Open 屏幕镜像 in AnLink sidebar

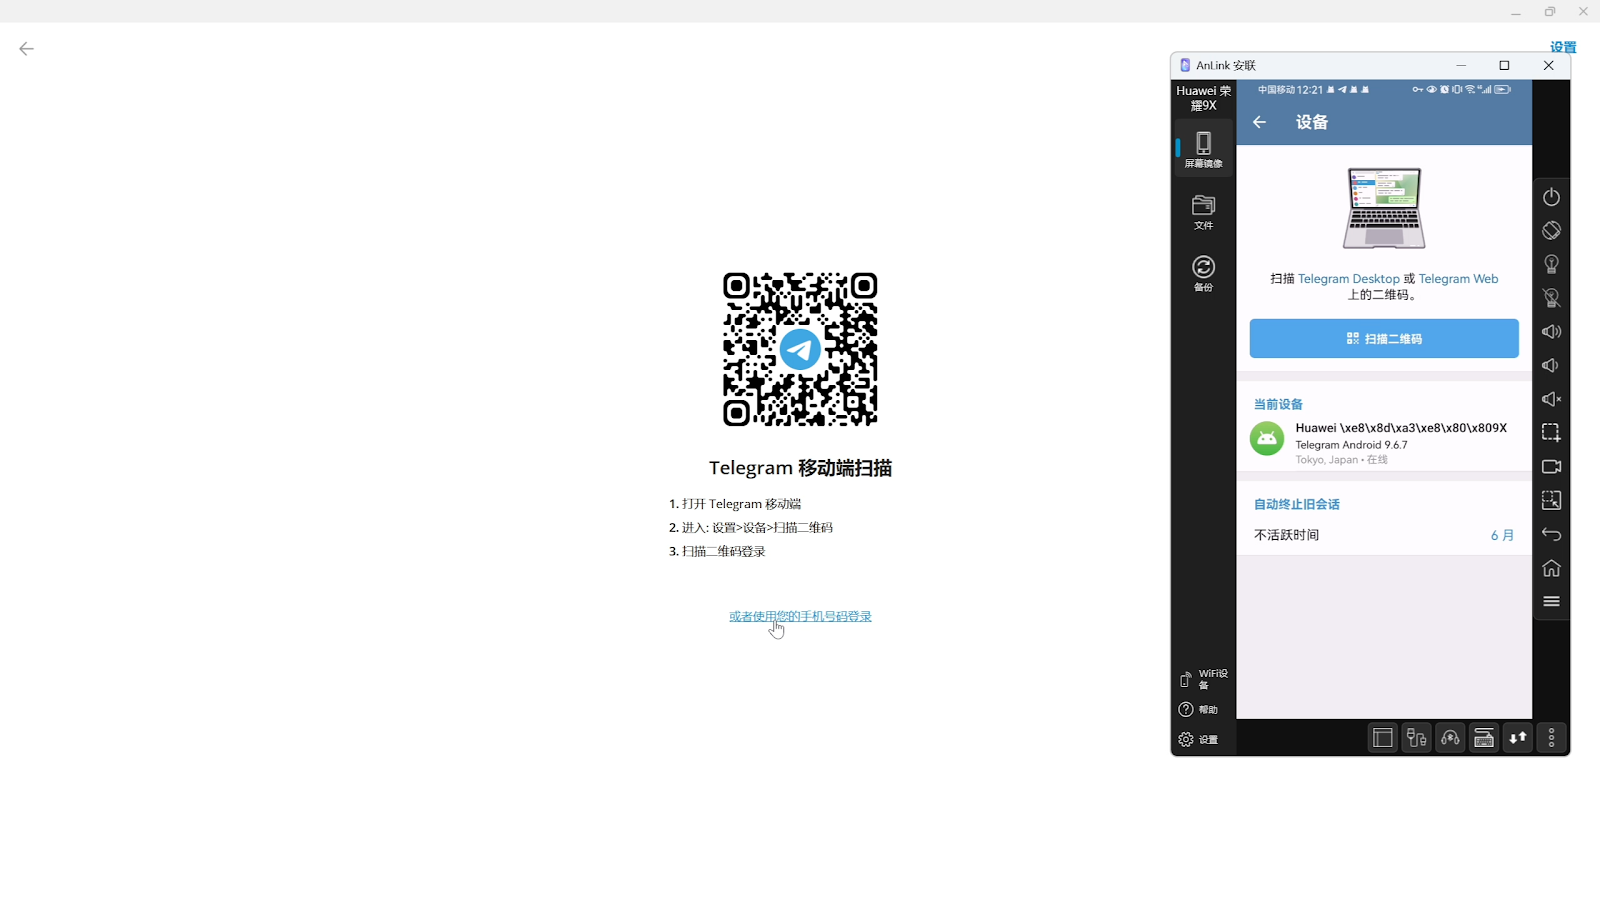(1203, 149)
